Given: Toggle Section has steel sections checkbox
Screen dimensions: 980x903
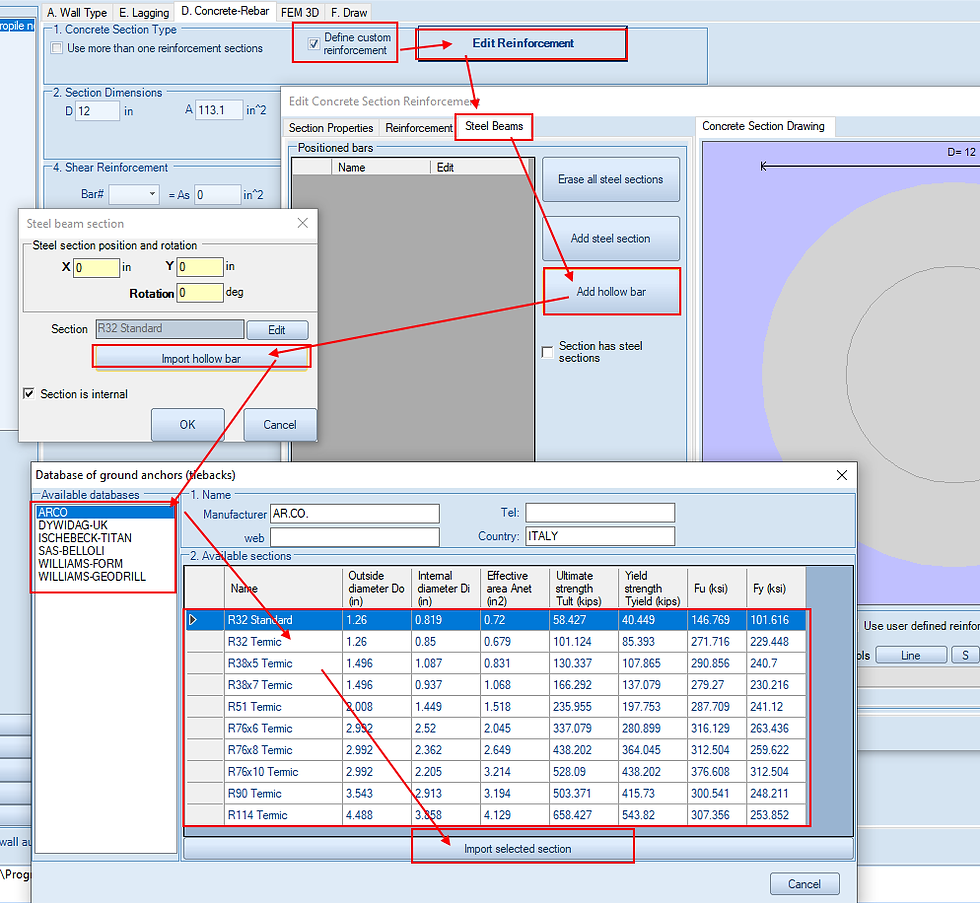Looking at the screenshot, I should (548, 352).
